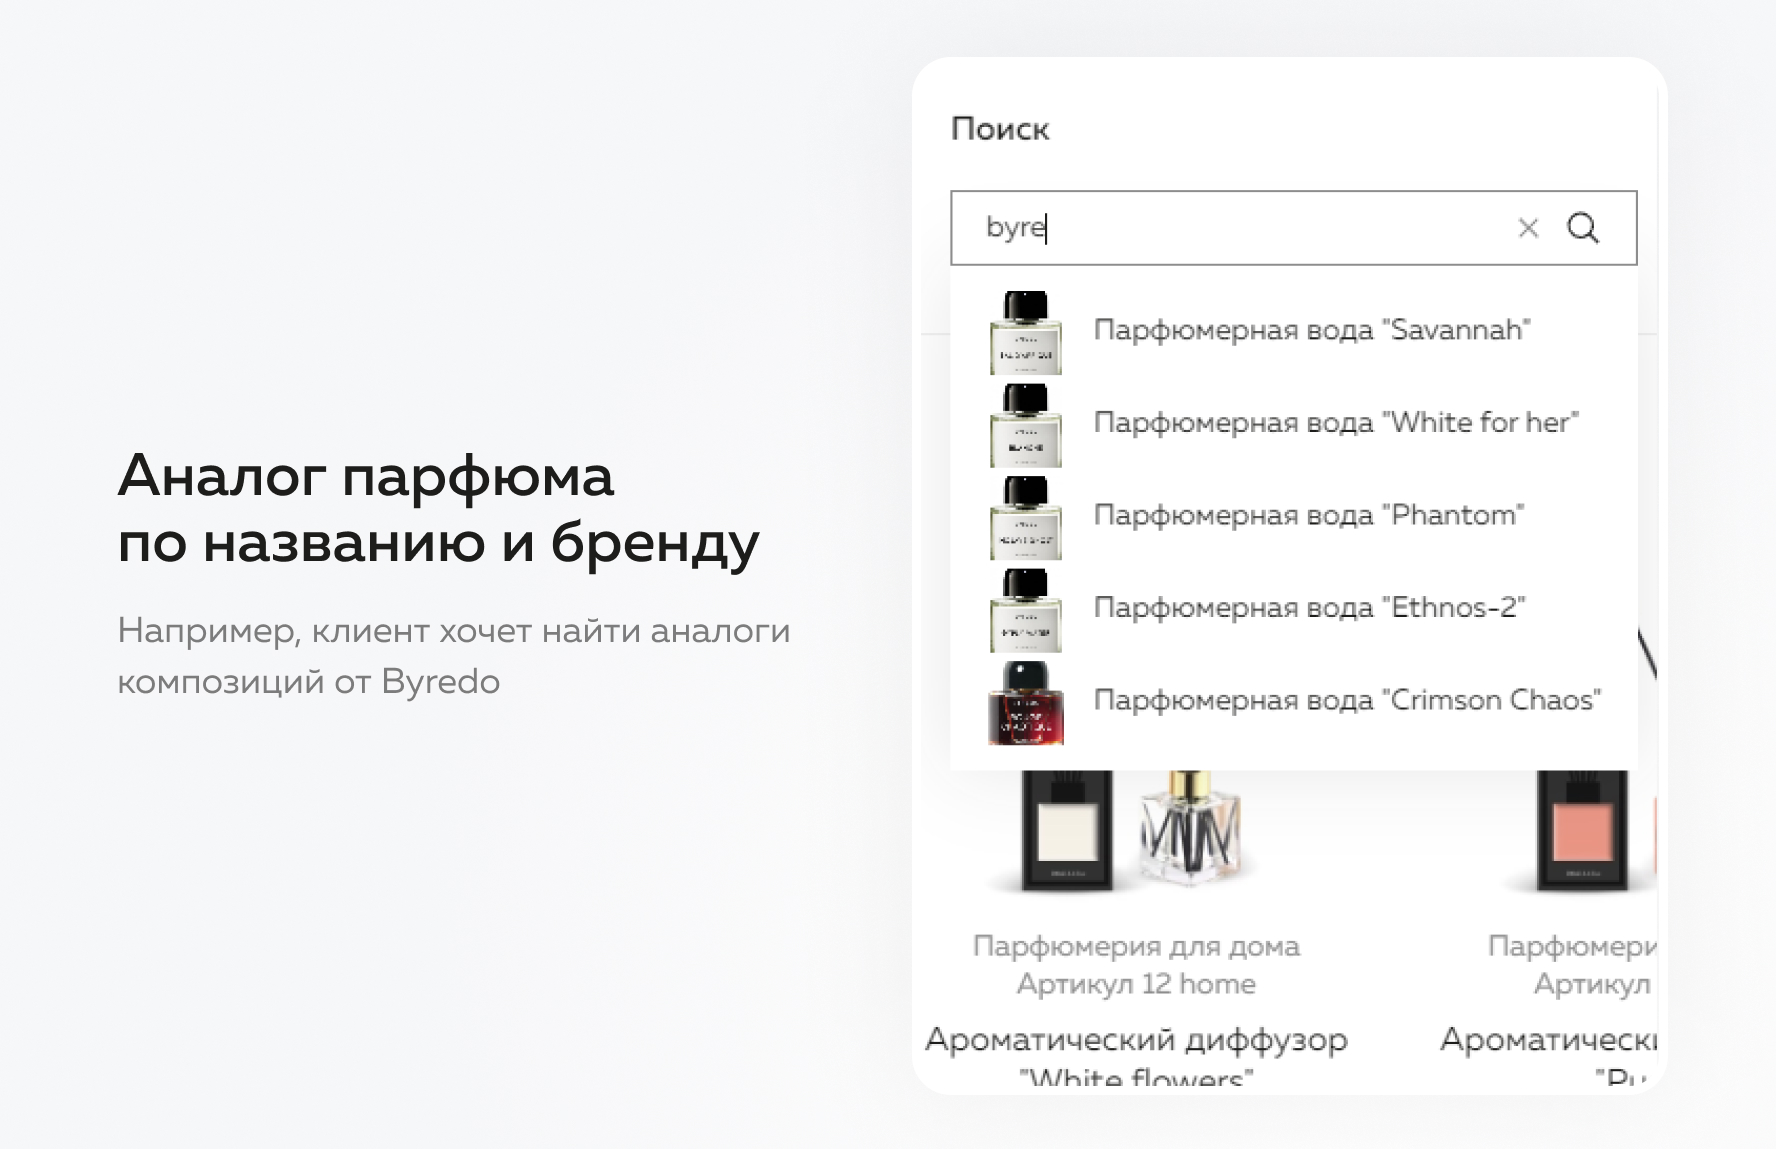Open the "Crimson Chaos" perfume suggestion
Viewport: 1776px width, 1149px height.
coord(1347,700)
